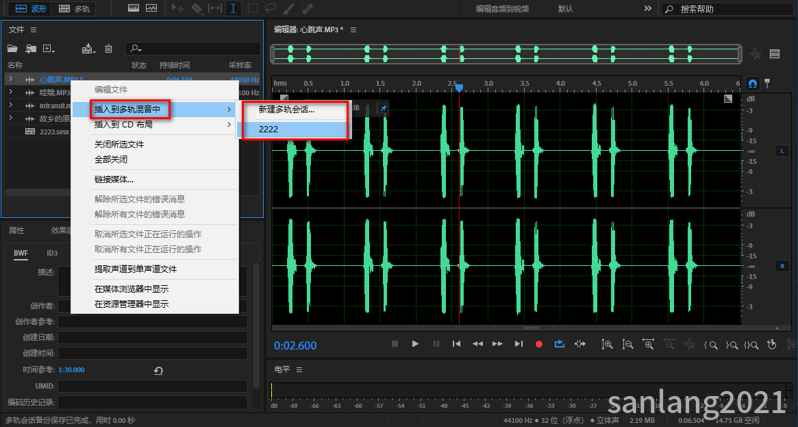The height and width of the screenshot is (427, 798).
Task: Click the 默认 workspace label
Action: (566, 8)
